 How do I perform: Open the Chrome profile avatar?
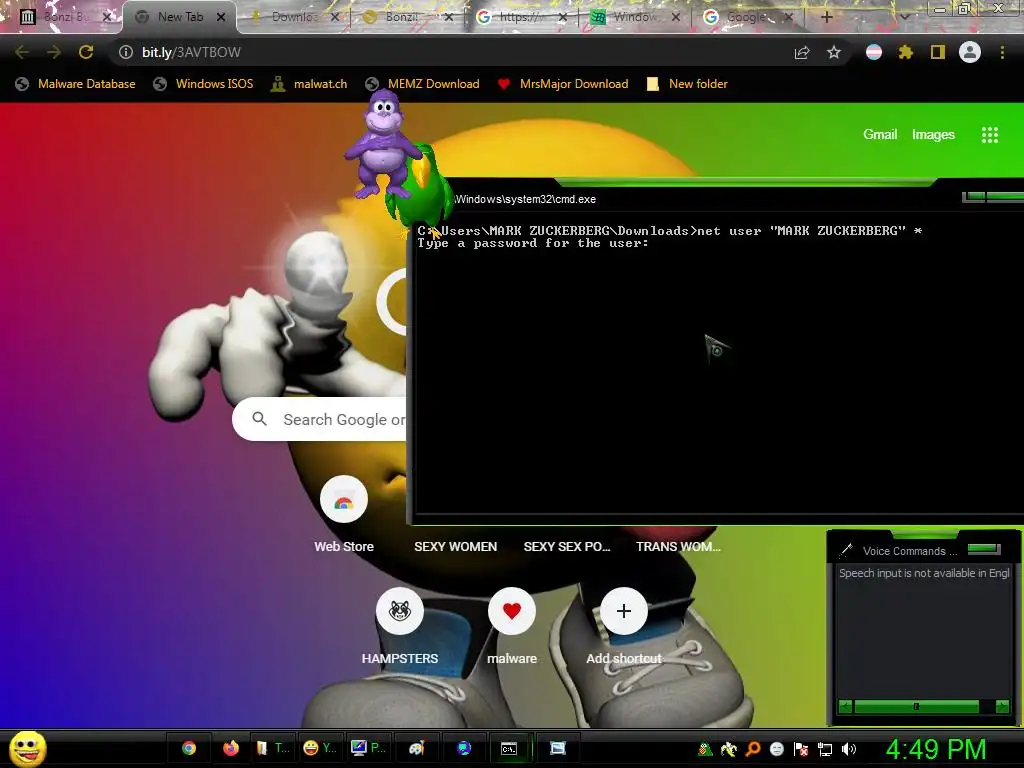click(x=970, y=52)
